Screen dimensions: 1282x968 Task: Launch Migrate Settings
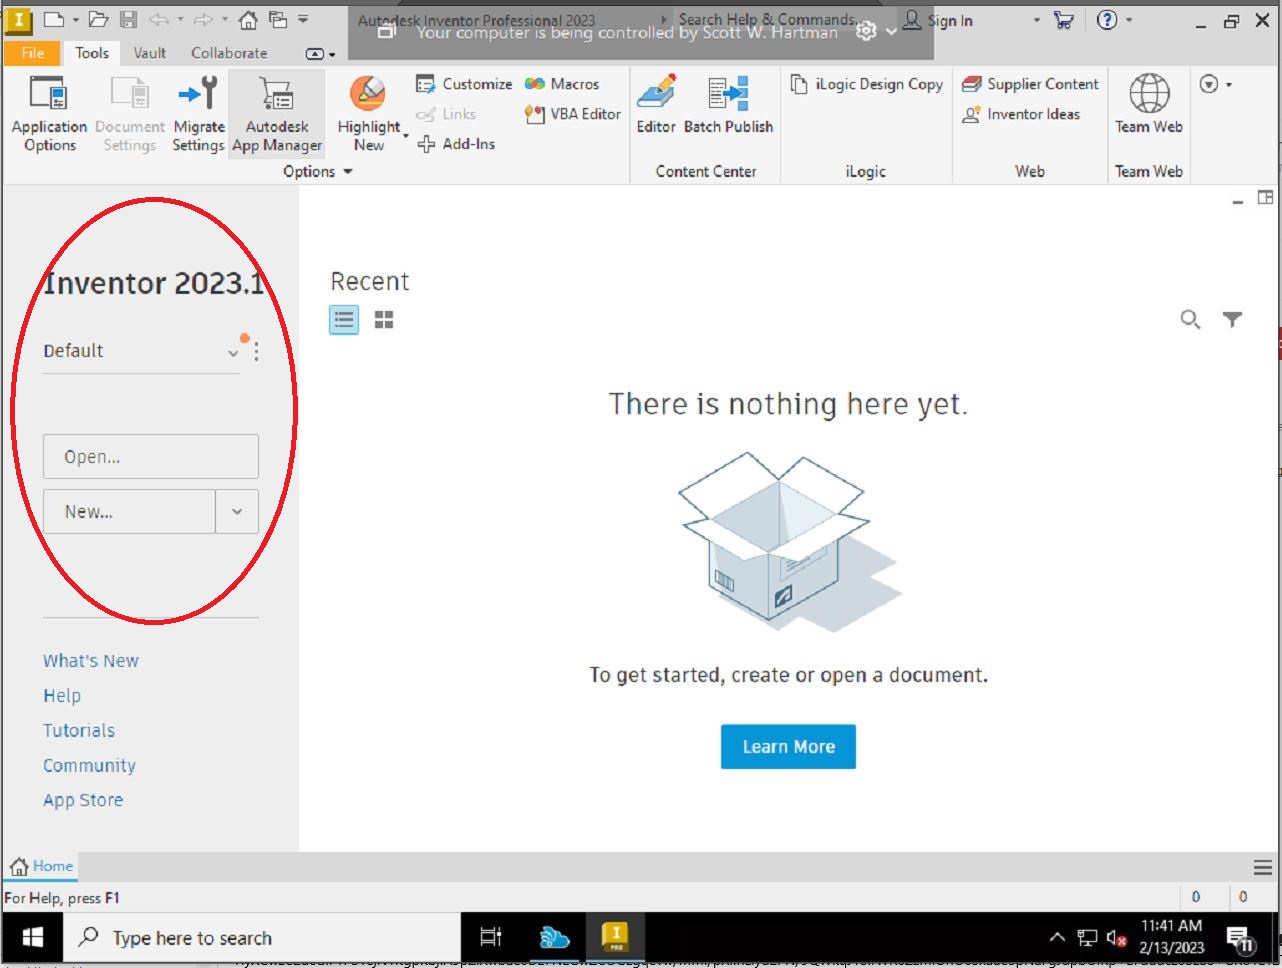[x=198, y=113]
